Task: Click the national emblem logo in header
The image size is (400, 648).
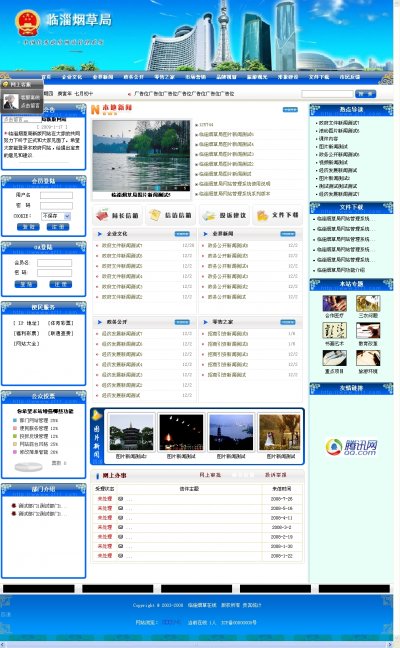Action: (x=27, y=23)
